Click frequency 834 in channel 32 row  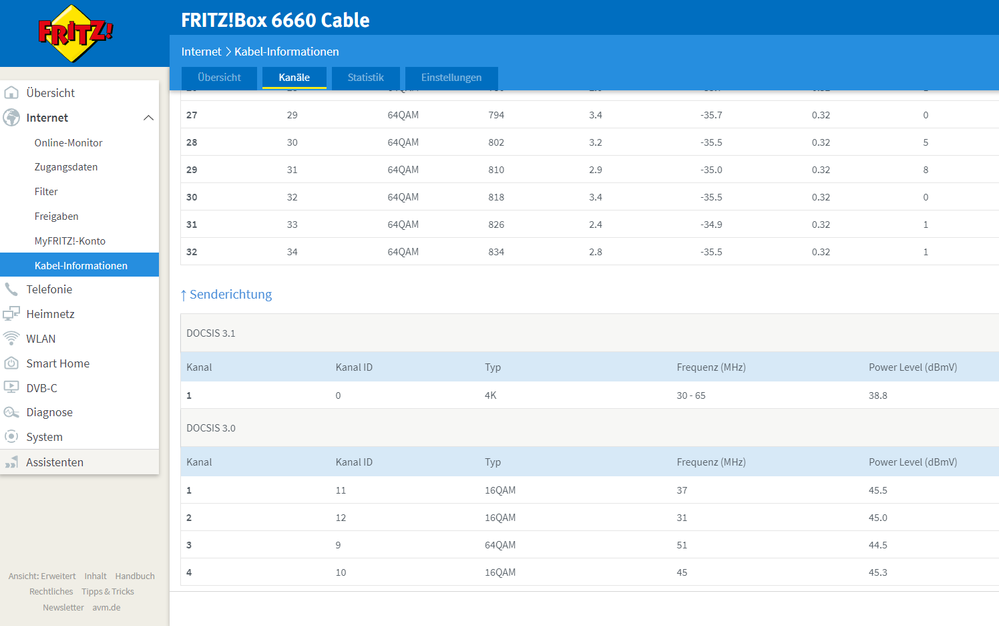[496, 252]
